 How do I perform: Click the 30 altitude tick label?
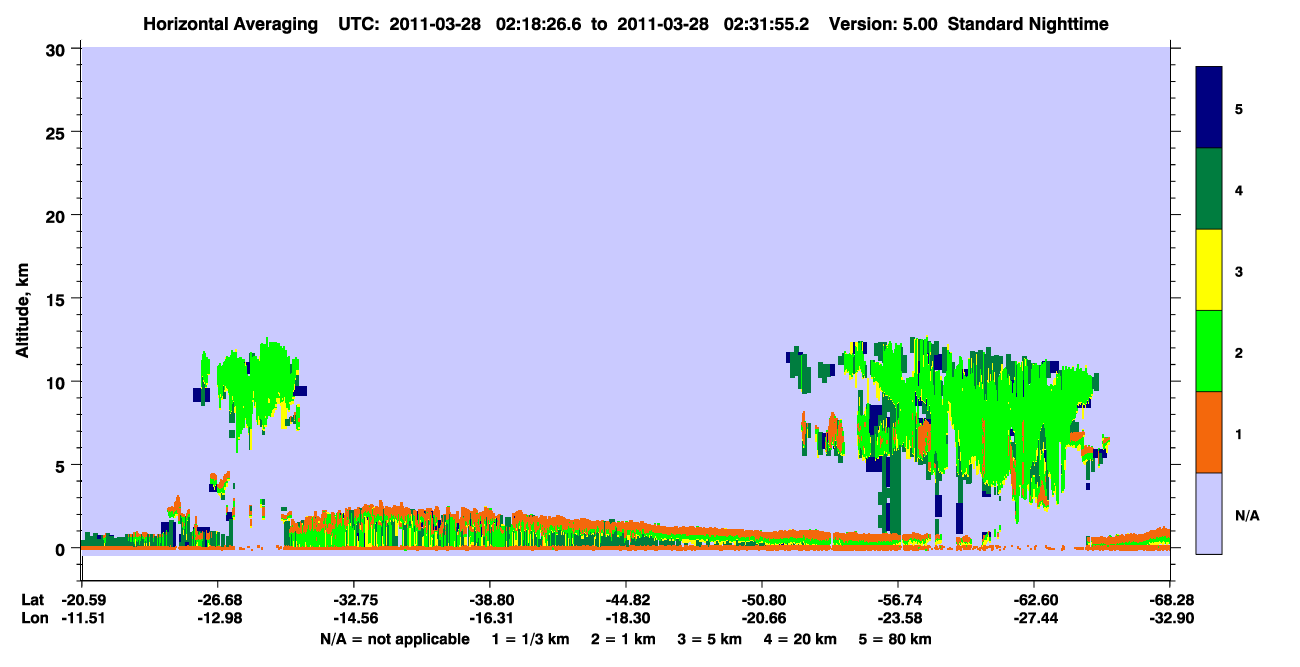57,49
